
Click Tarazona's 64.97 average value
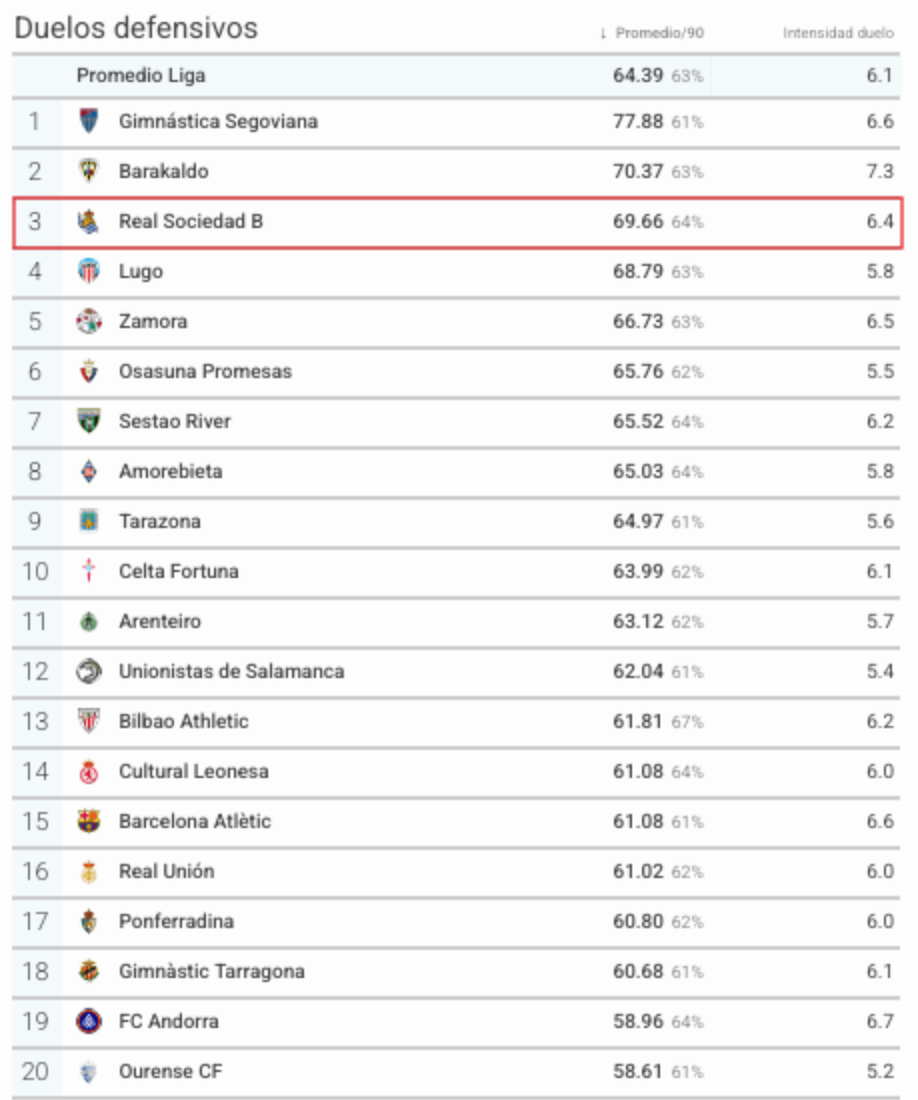click(x=637, y=522)
